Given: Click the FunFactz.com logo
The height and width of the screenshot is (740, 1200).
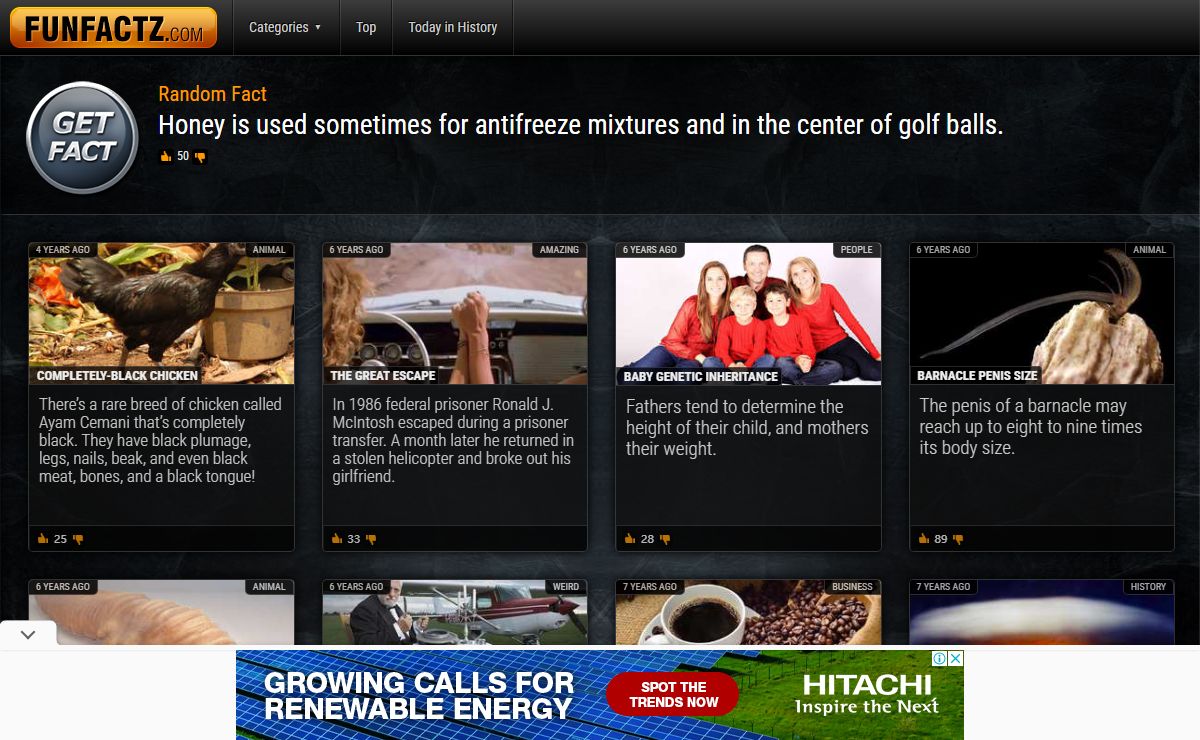Looking at the screenshot, I should pos(113,28).
